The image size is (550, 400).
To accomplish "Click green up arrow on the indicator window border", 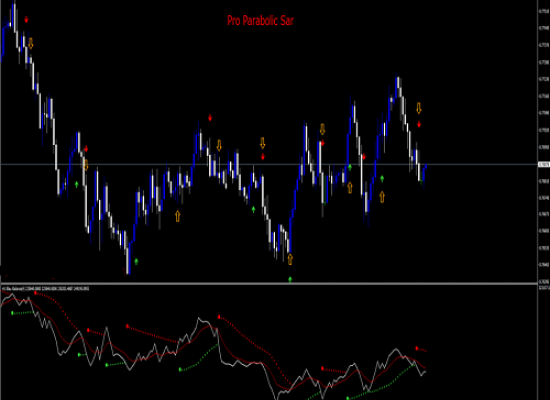I will [290, 280].
